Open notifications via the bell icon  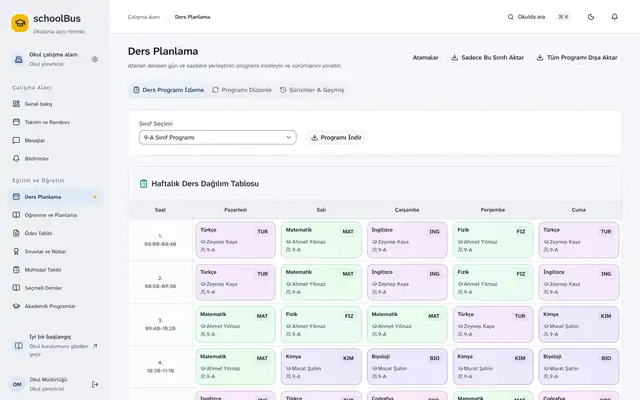[x=614, y=17]
